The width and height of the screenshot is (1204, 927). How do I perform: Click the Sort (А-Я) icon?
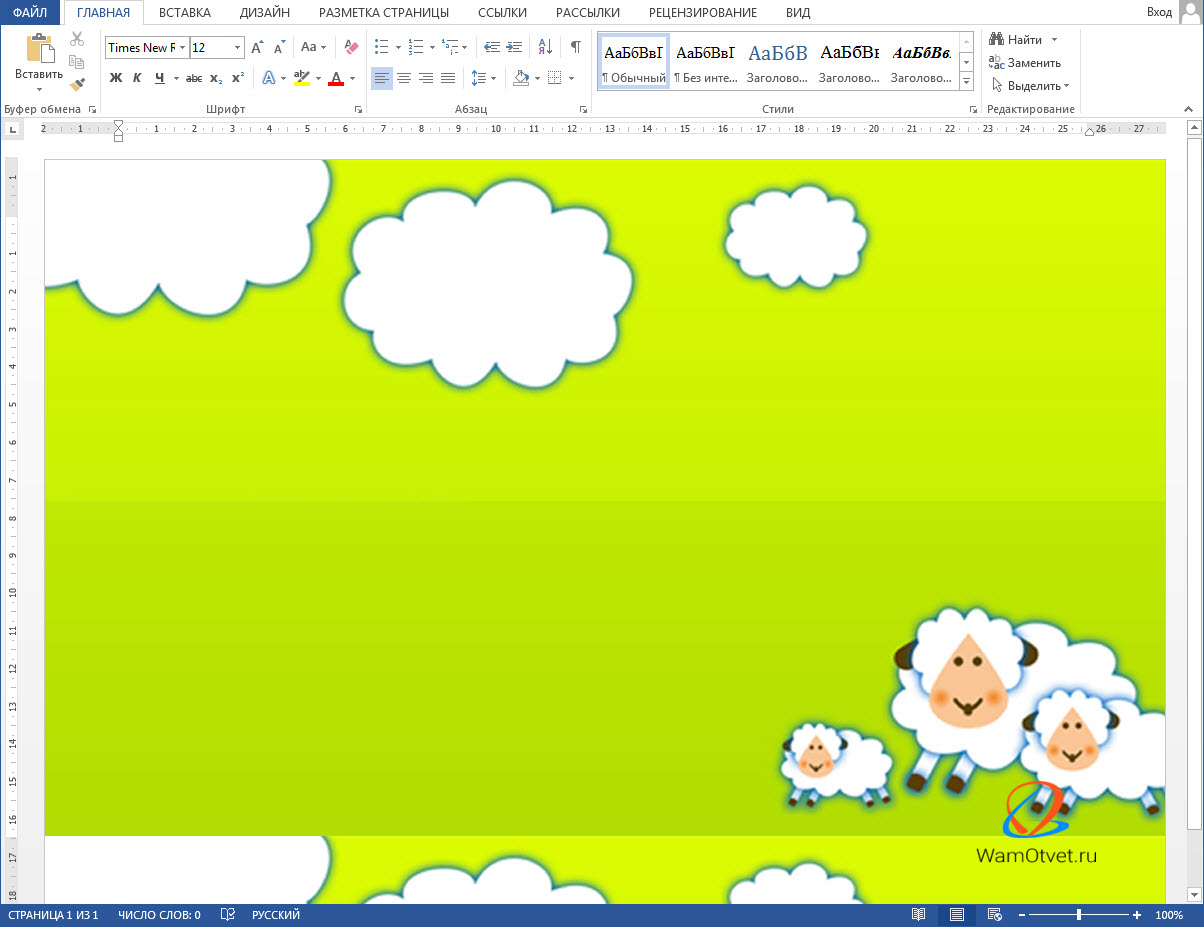(545, 47)
